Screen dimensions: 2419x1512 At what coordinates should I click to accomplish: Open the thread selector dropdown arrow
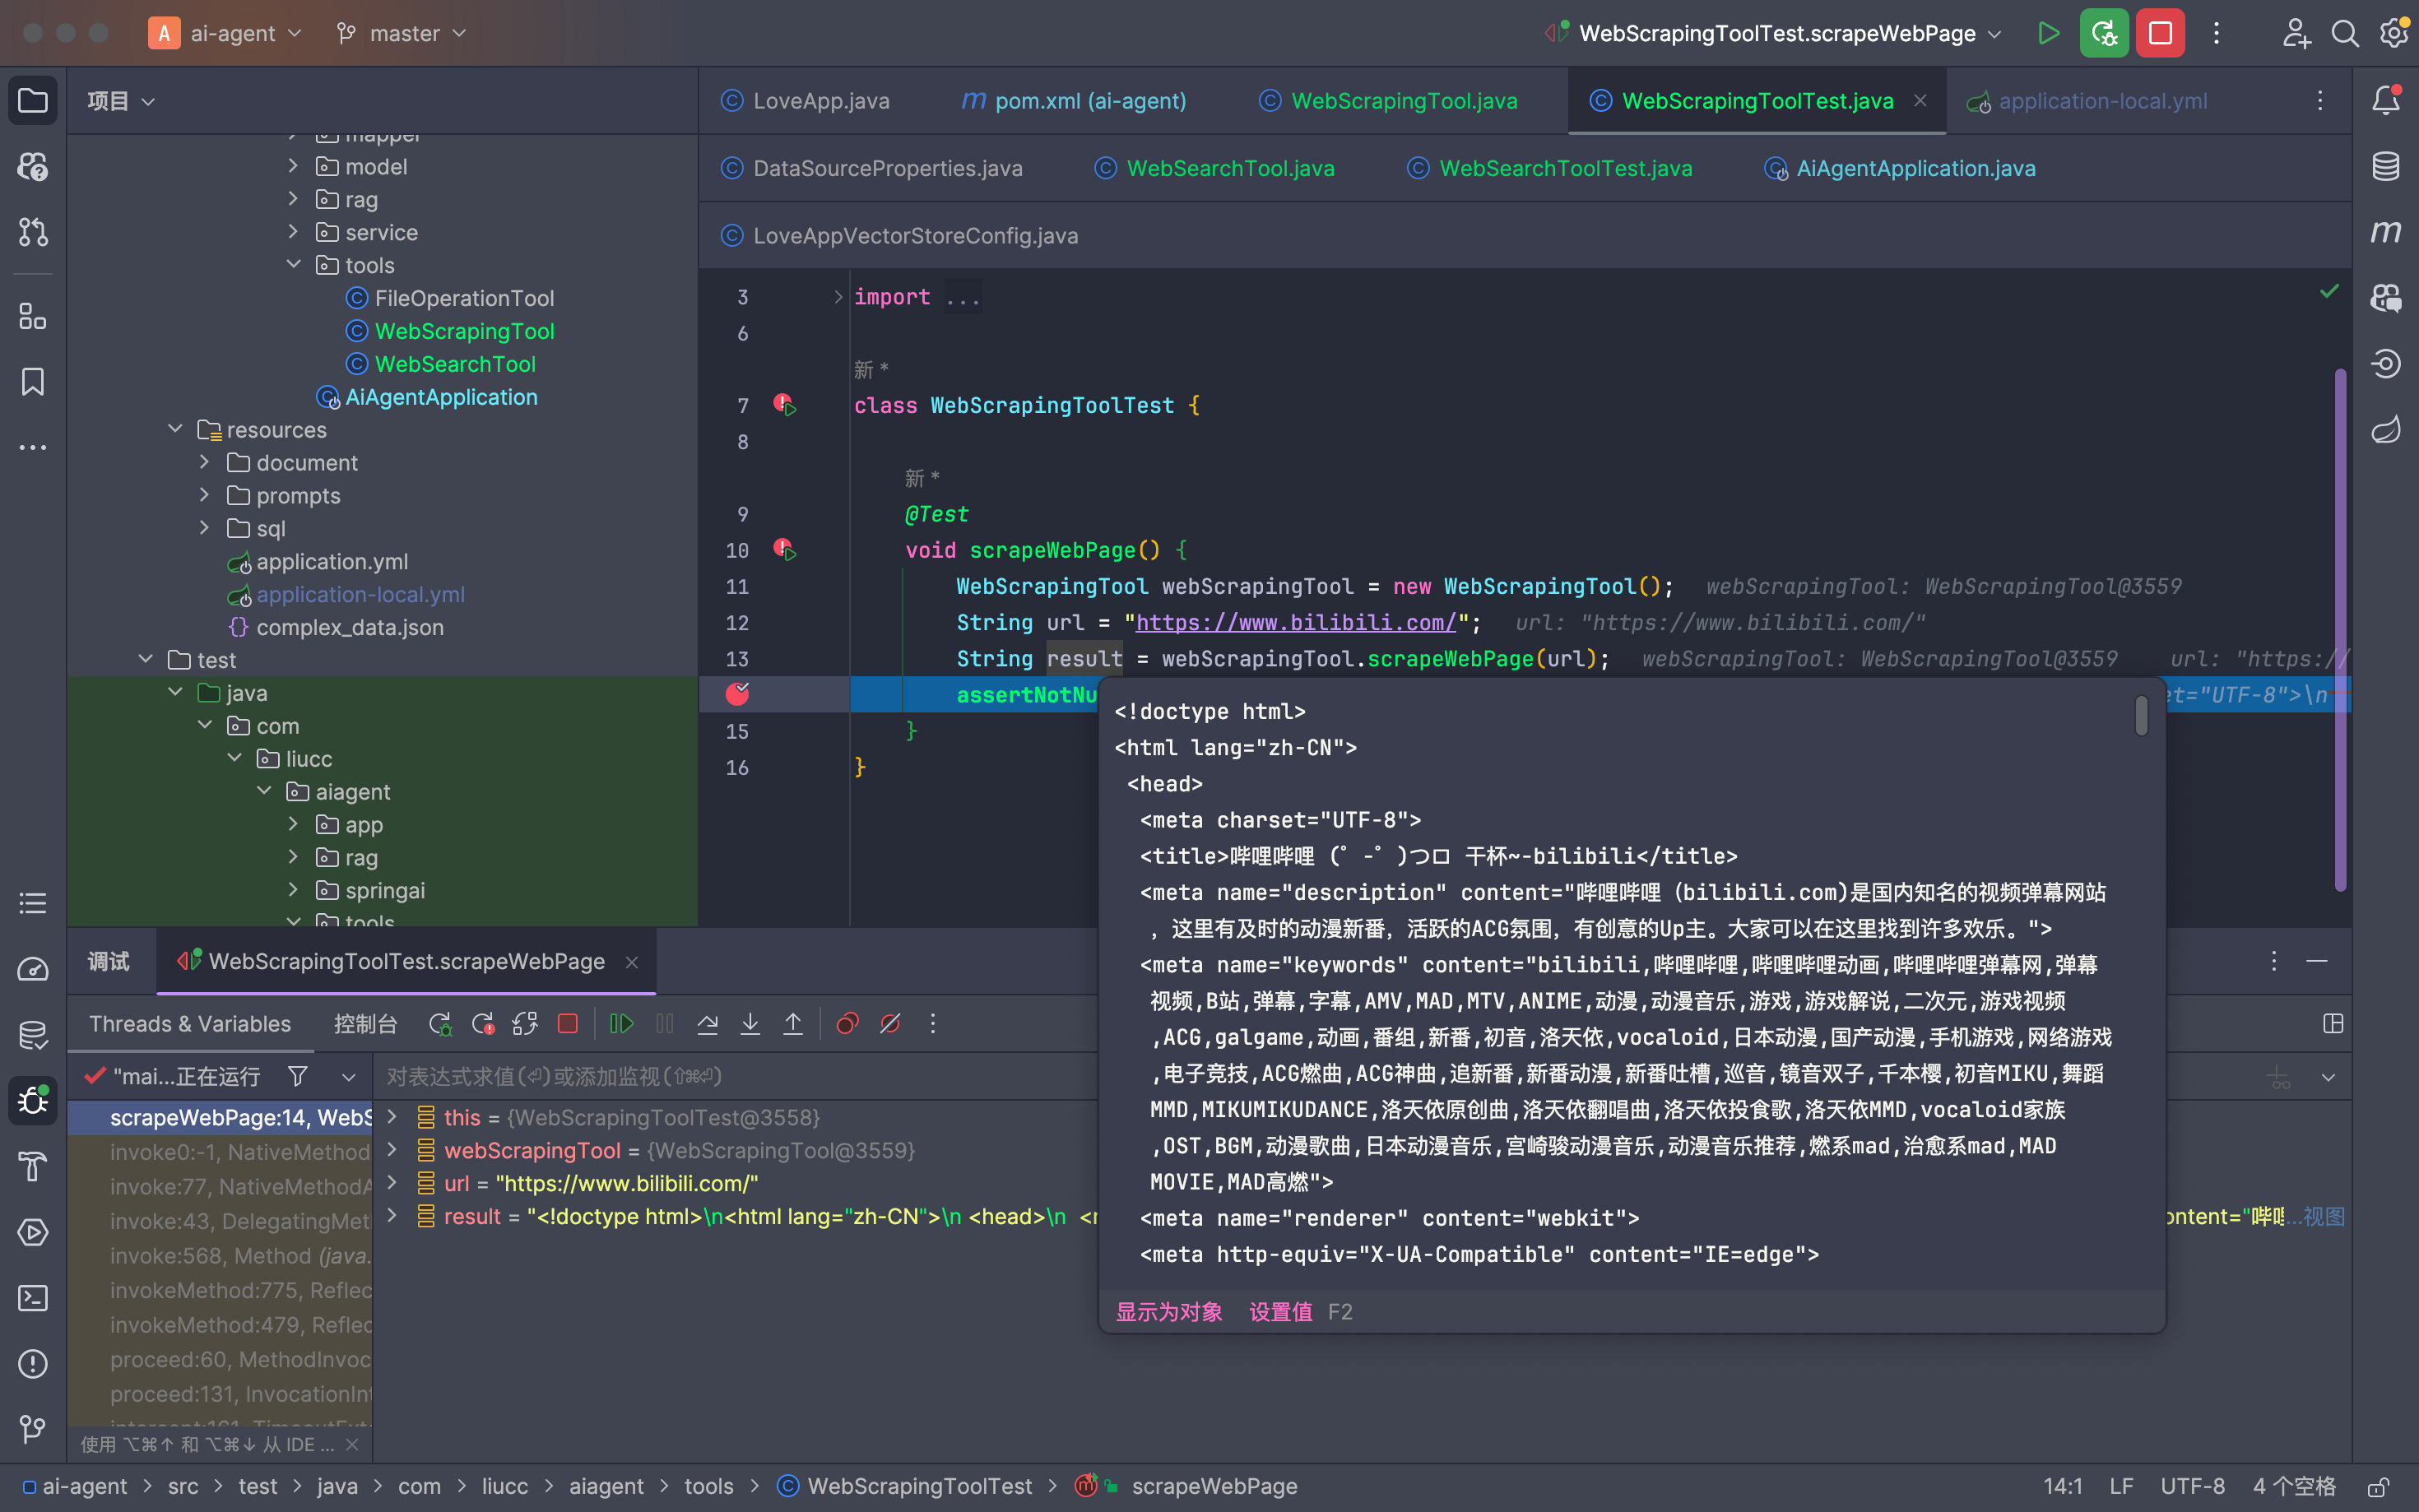[348, 1077]
